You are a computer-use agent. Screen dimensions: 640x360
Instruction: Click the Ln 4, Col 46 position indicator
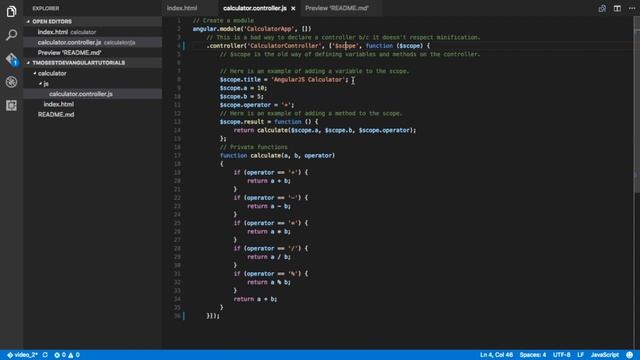pos(496,355)
